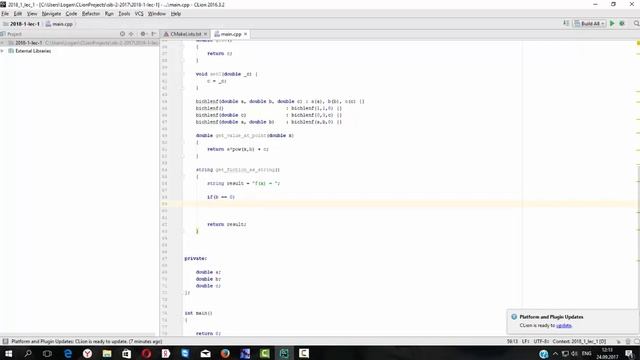Start debugging with the green bug icon
Image resolution: width=640 pixels, height=360 pixels.
tap(622, 24)
